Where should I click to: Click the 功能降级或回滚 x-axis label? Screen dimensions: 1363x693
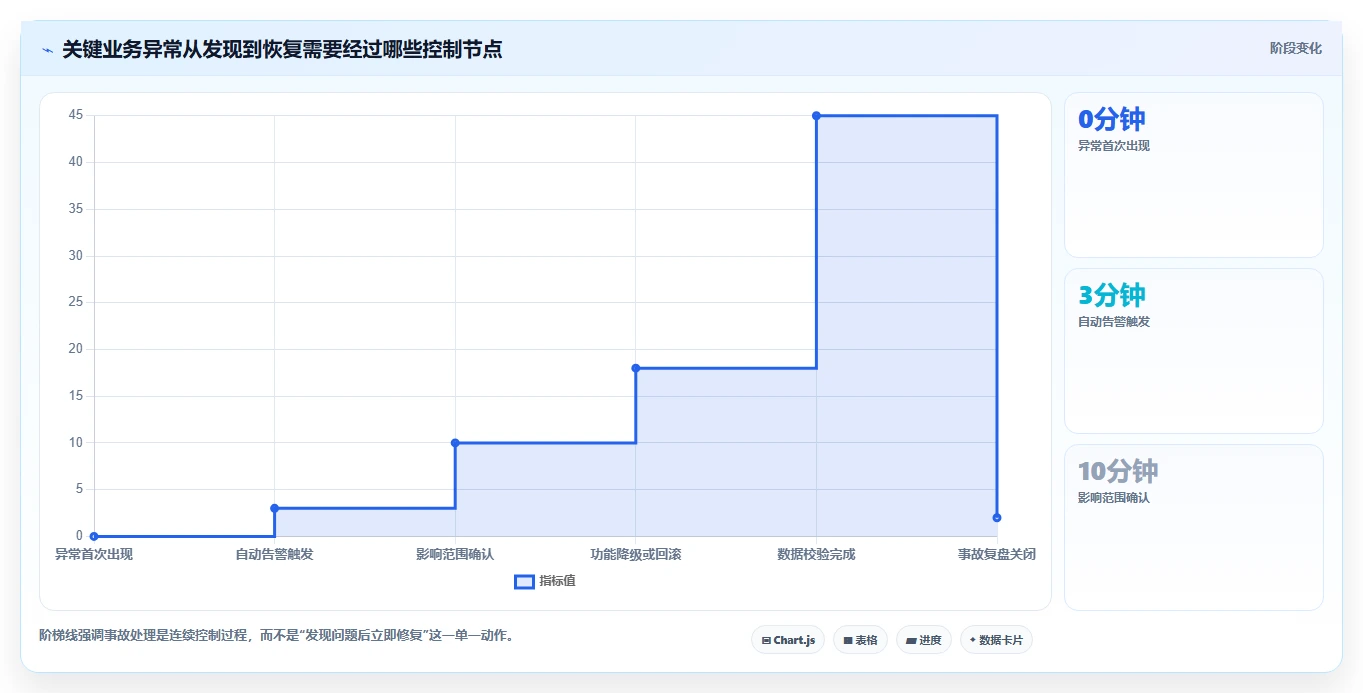636,554
